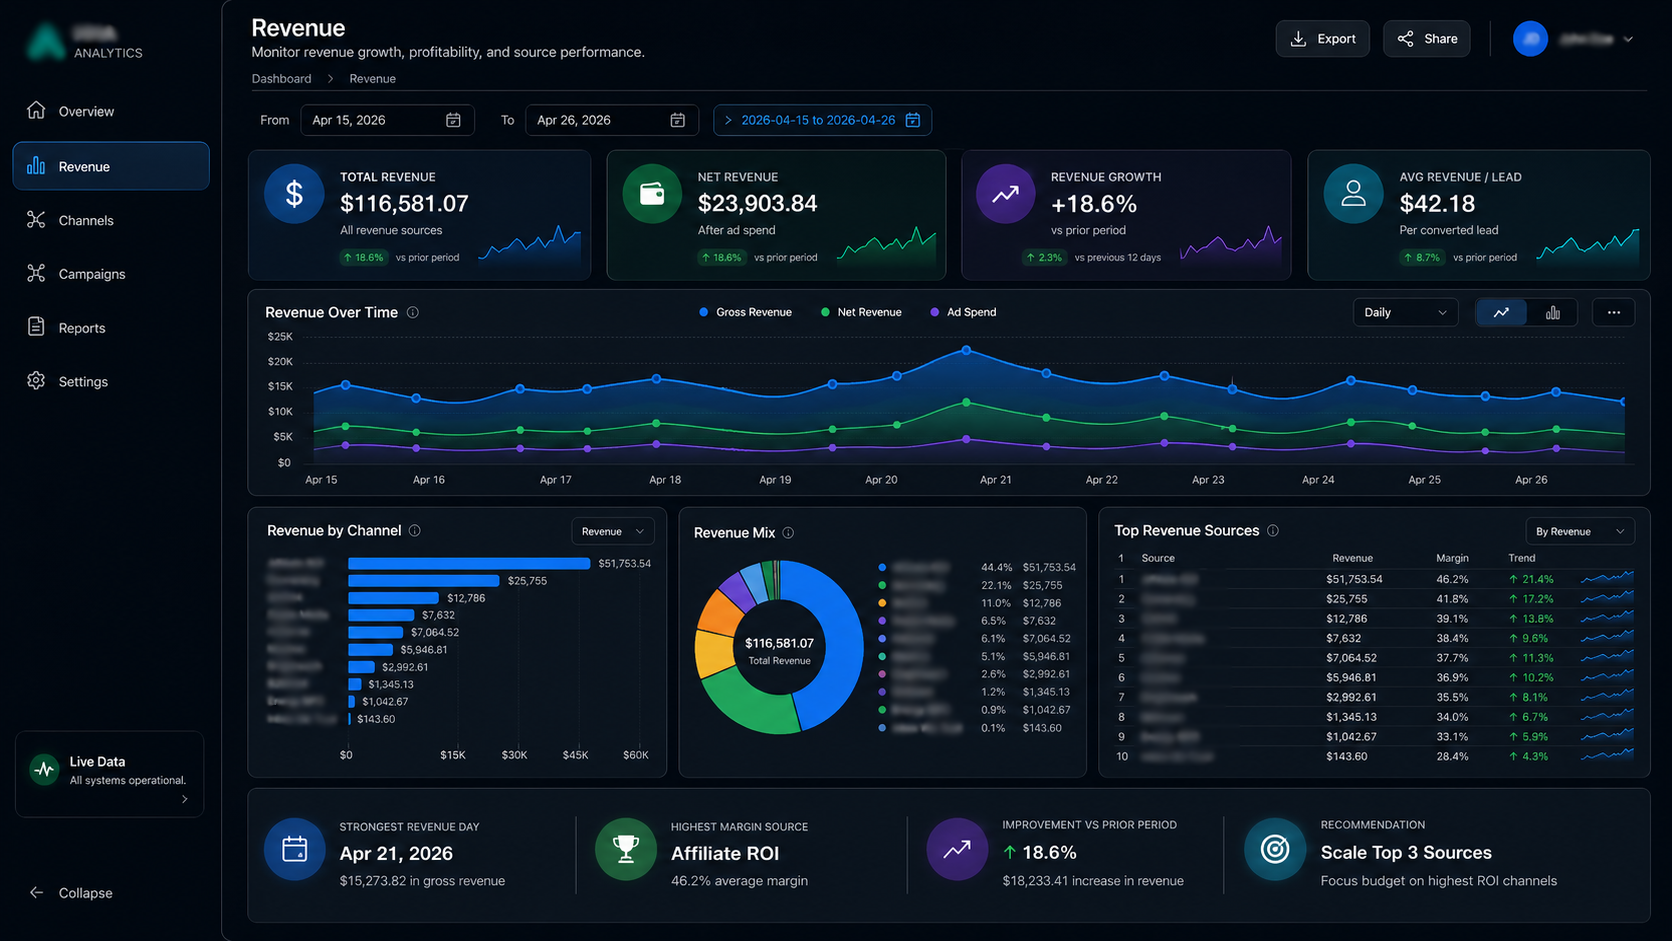Screen dimensions: 1672x941
Task: Click the Collapse arrow icon
Action: pyautogui.click(x=36, y=892)
